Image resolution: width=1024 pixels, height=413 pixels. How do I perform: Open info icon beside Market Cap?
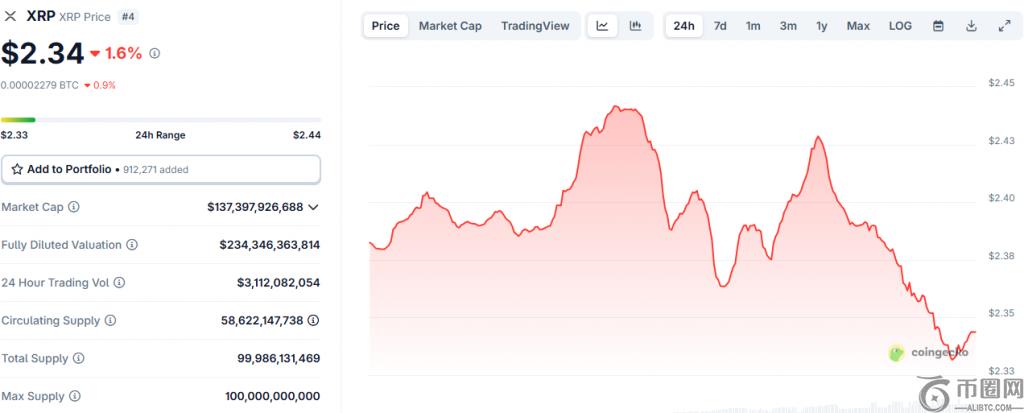[x=74, y=207]
